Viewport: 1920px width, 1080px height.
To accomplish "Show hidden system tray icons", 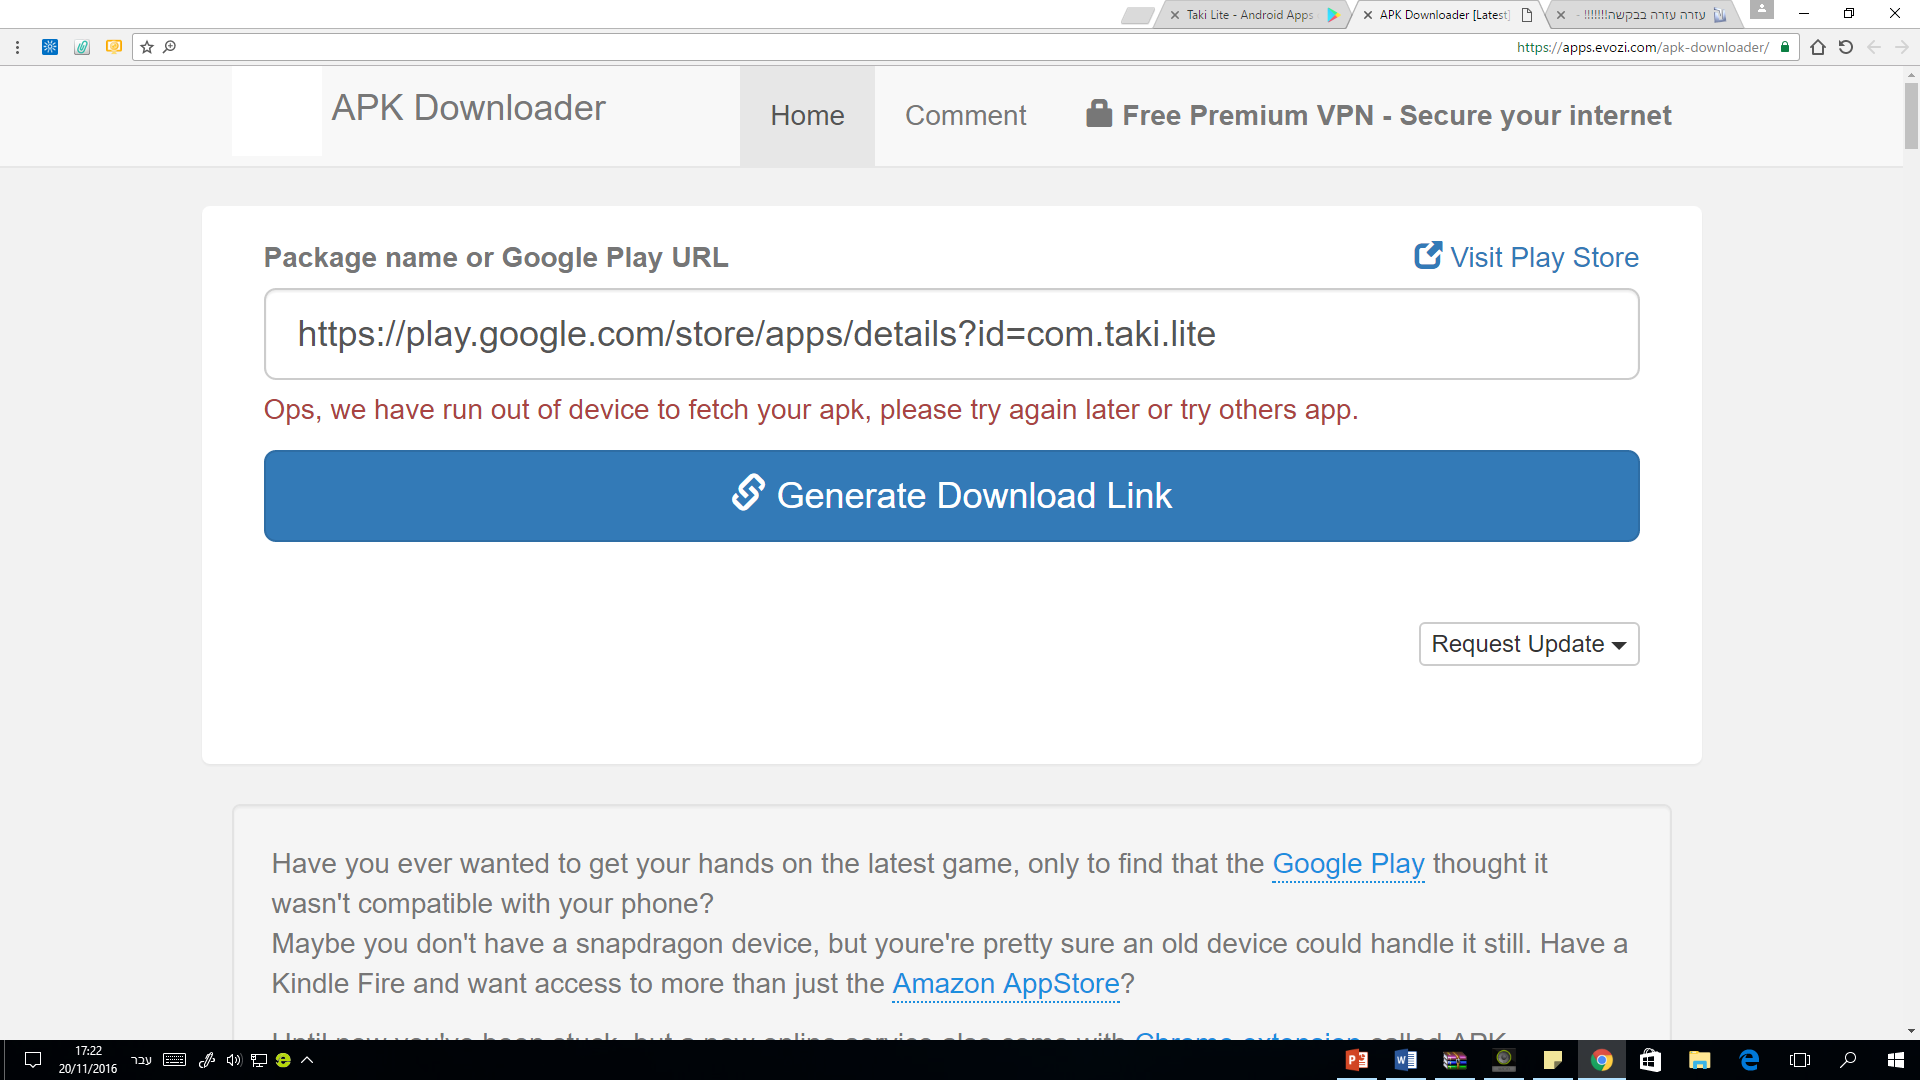I will (x=308, y=1060).
